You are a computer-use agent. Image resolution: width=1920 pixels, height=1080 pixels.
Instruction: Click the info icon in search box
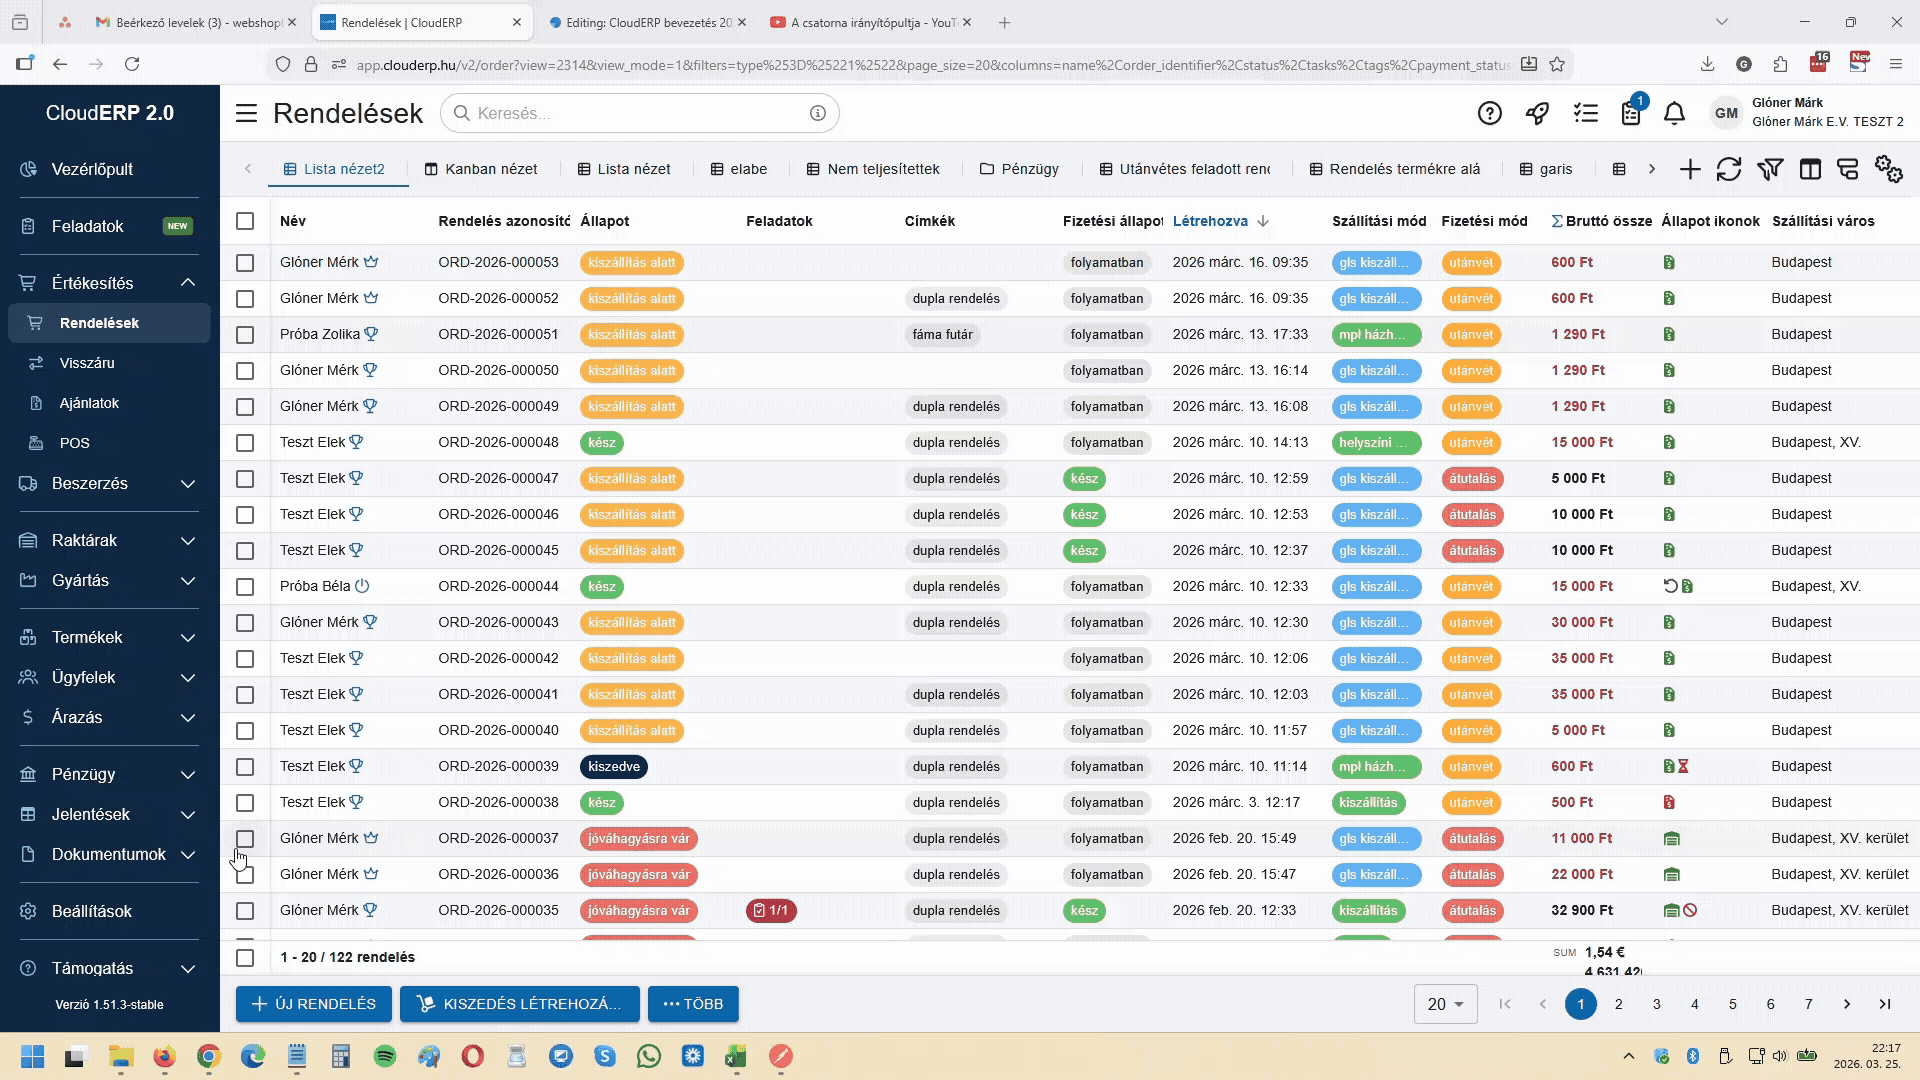[x=818, y=113]
